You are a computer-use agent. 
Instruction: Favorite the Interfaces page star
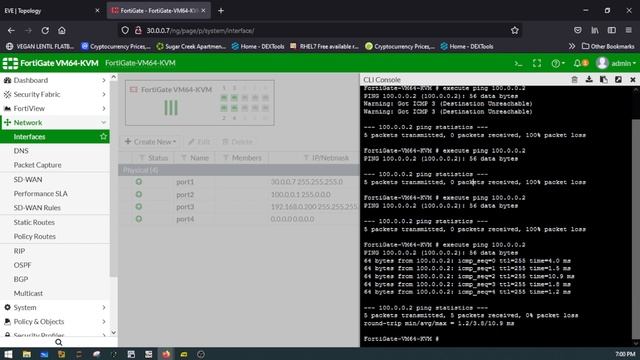(x=103, y=137)
